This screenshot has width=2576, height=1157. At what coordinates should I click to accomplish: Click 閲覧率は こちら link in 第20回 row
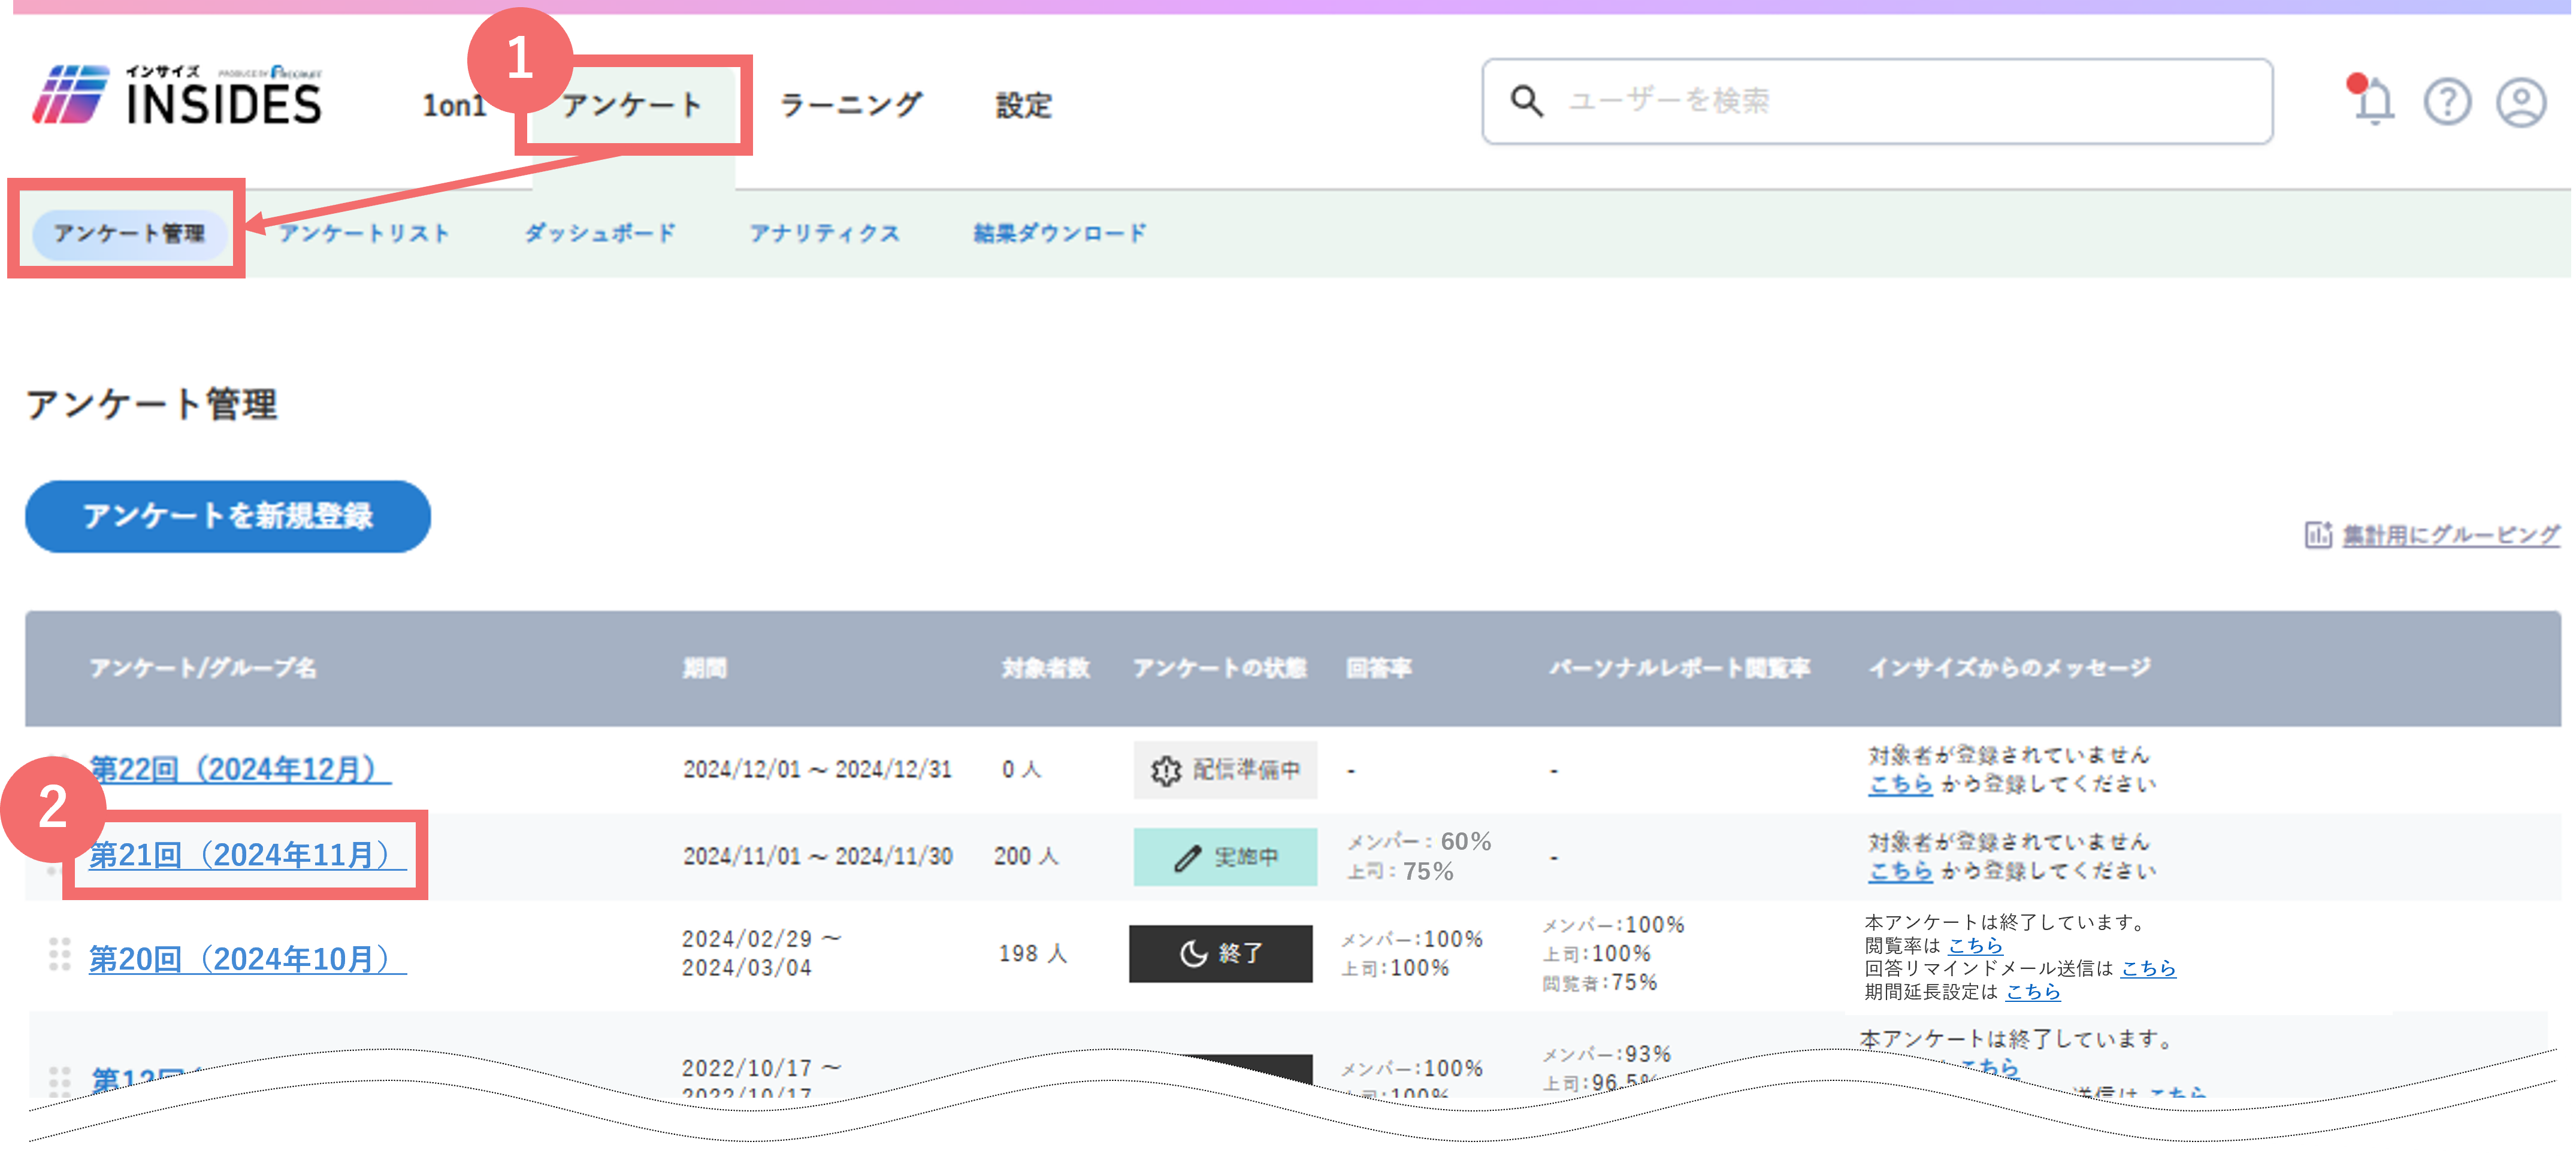[x=1975, y=945]
